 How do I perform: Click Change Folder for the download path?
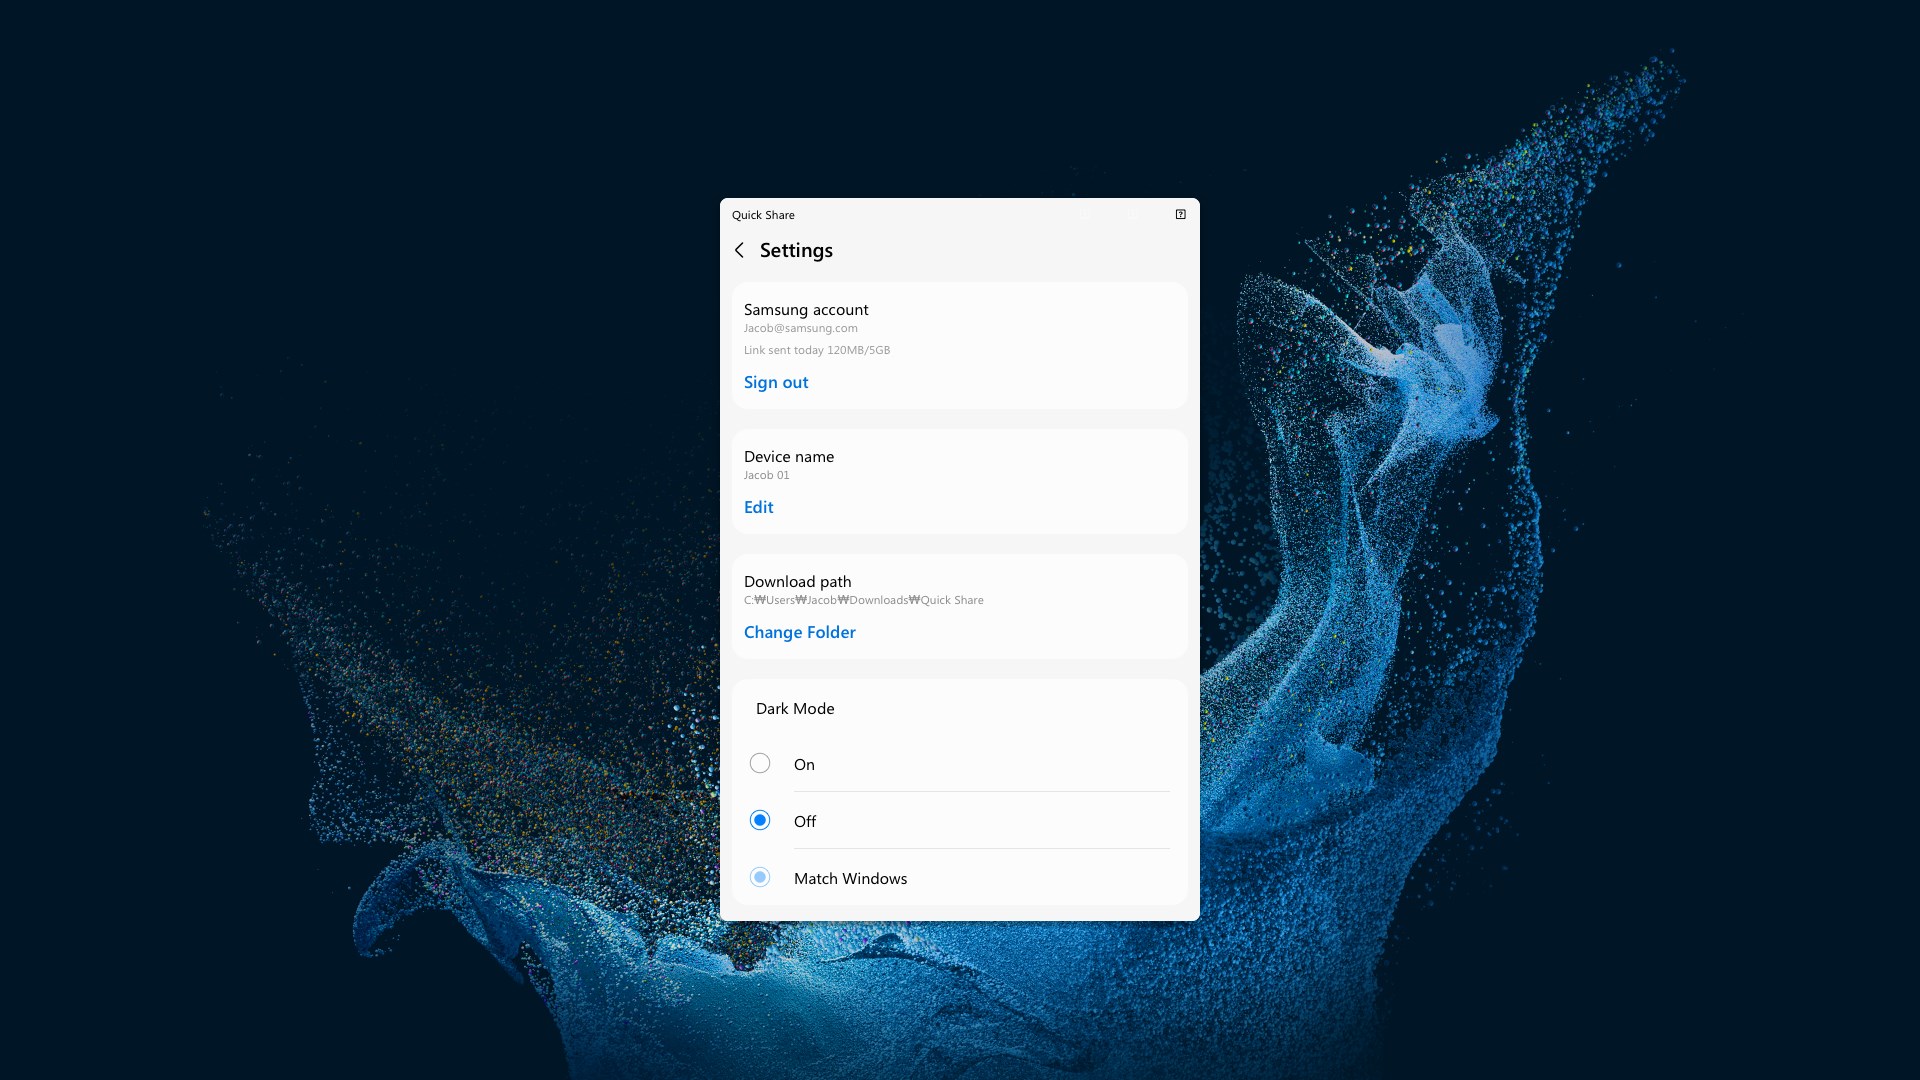(x=799, y=632)
